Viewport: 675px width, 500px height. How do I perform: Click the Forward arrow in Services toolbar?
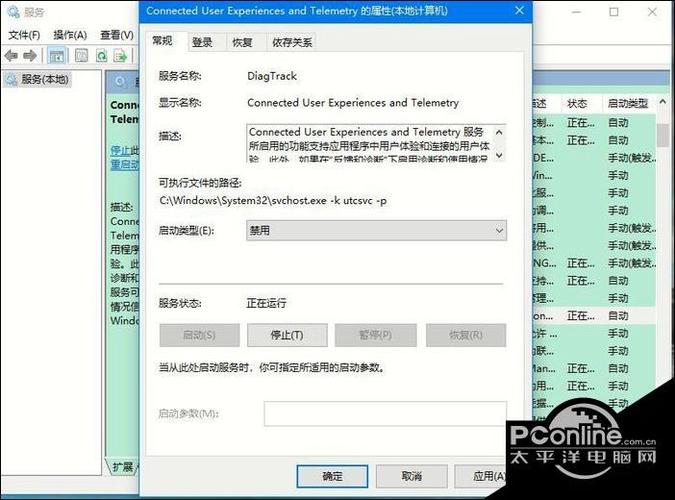30,56
